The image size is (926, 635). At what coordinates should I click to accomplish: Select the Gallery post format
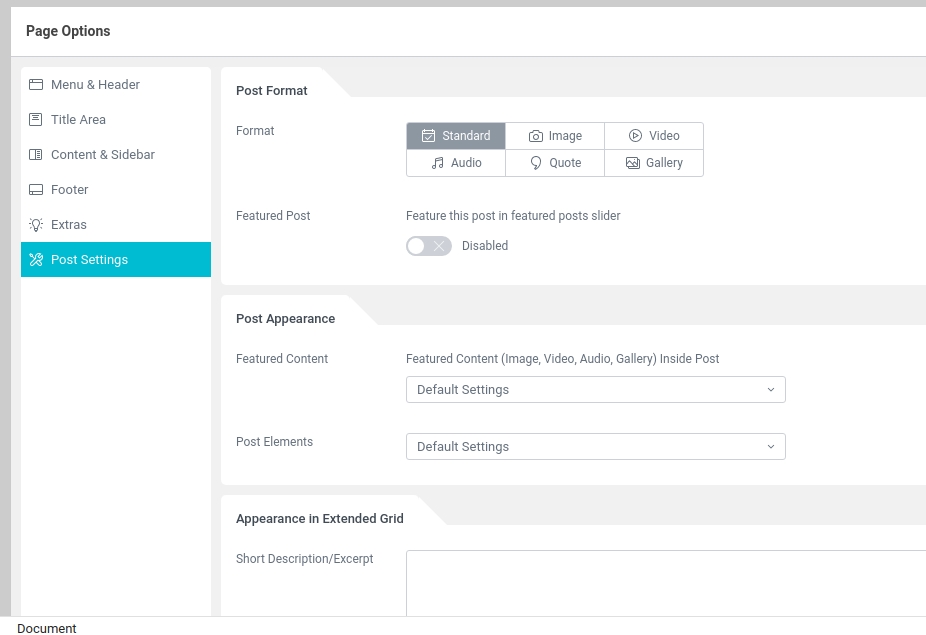point(654,163)
